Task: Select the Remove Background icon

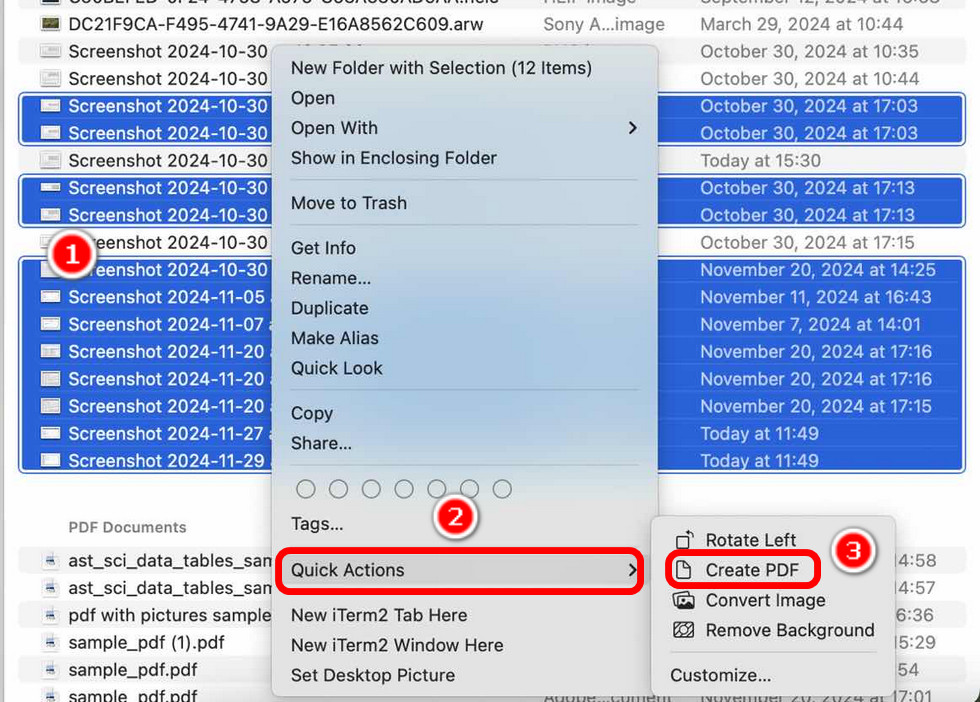Action: pos(686,631)
